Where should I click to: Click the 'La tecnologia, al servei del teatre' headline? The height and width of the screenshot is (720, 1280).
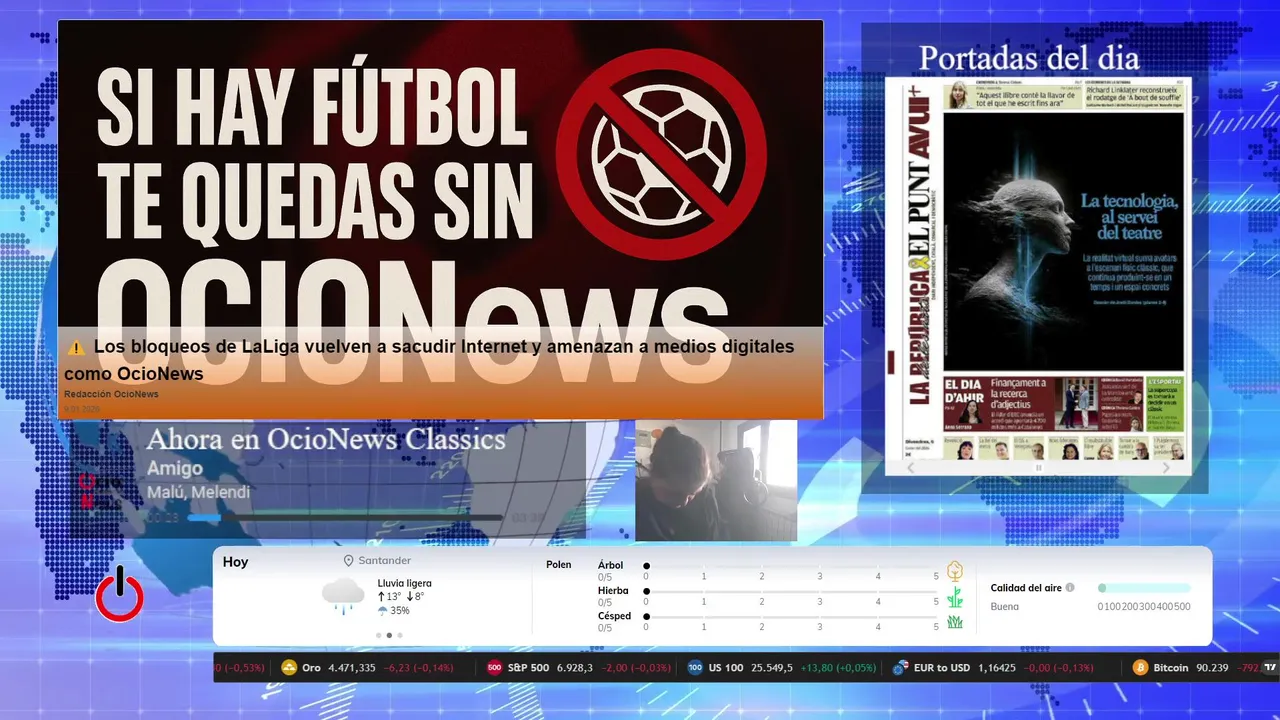point(1129,217)
